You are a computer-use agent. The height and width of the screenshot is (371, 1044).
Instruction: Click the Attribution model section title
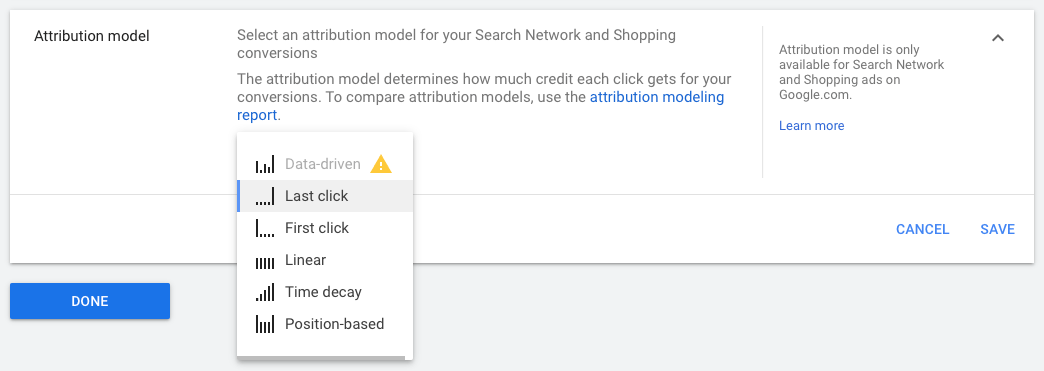92,36
